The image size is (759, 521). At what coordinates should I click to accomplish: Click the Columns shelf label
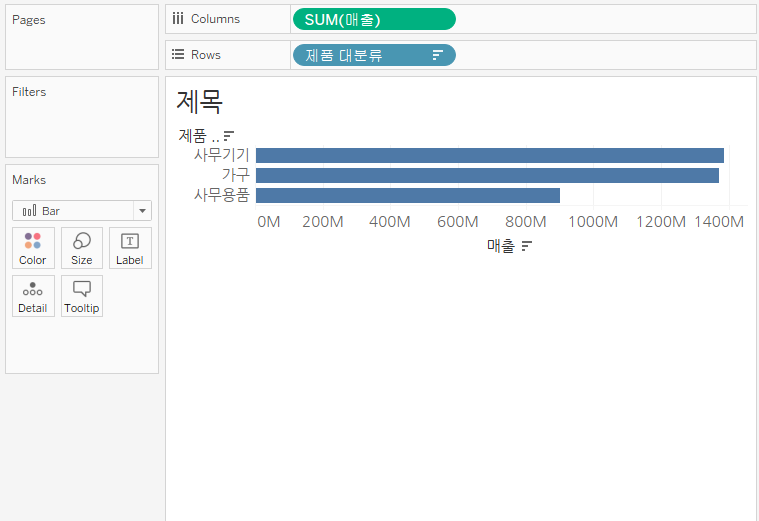tap(215, 19)
